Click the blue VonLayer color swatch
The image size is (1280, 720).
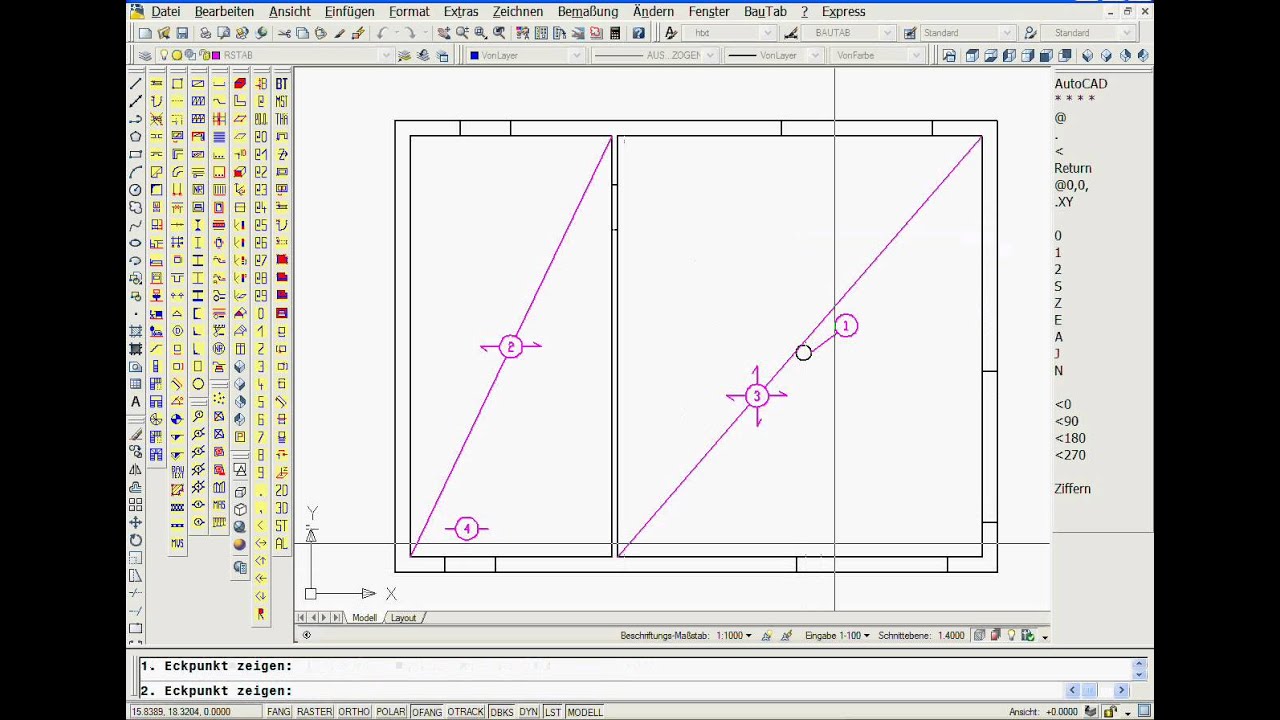point(474,55)
